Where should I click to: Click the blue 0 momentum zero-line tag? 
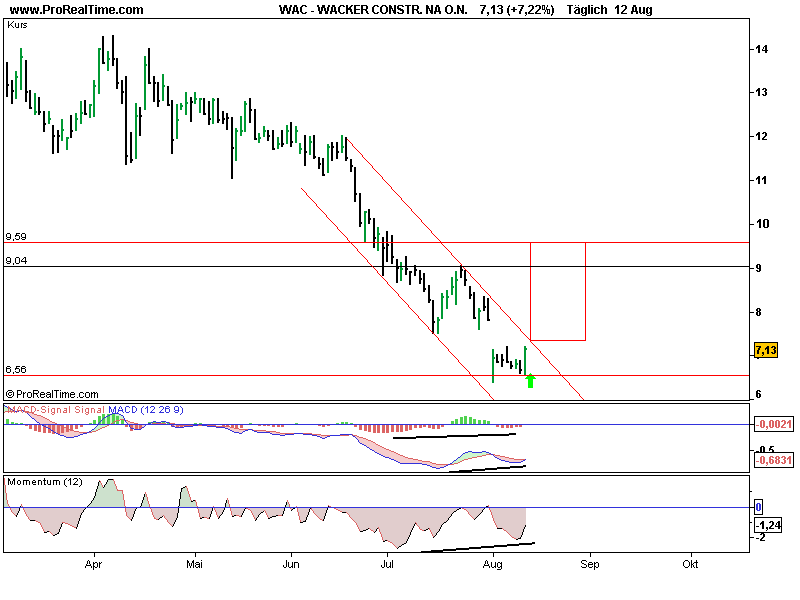[758, 507]
